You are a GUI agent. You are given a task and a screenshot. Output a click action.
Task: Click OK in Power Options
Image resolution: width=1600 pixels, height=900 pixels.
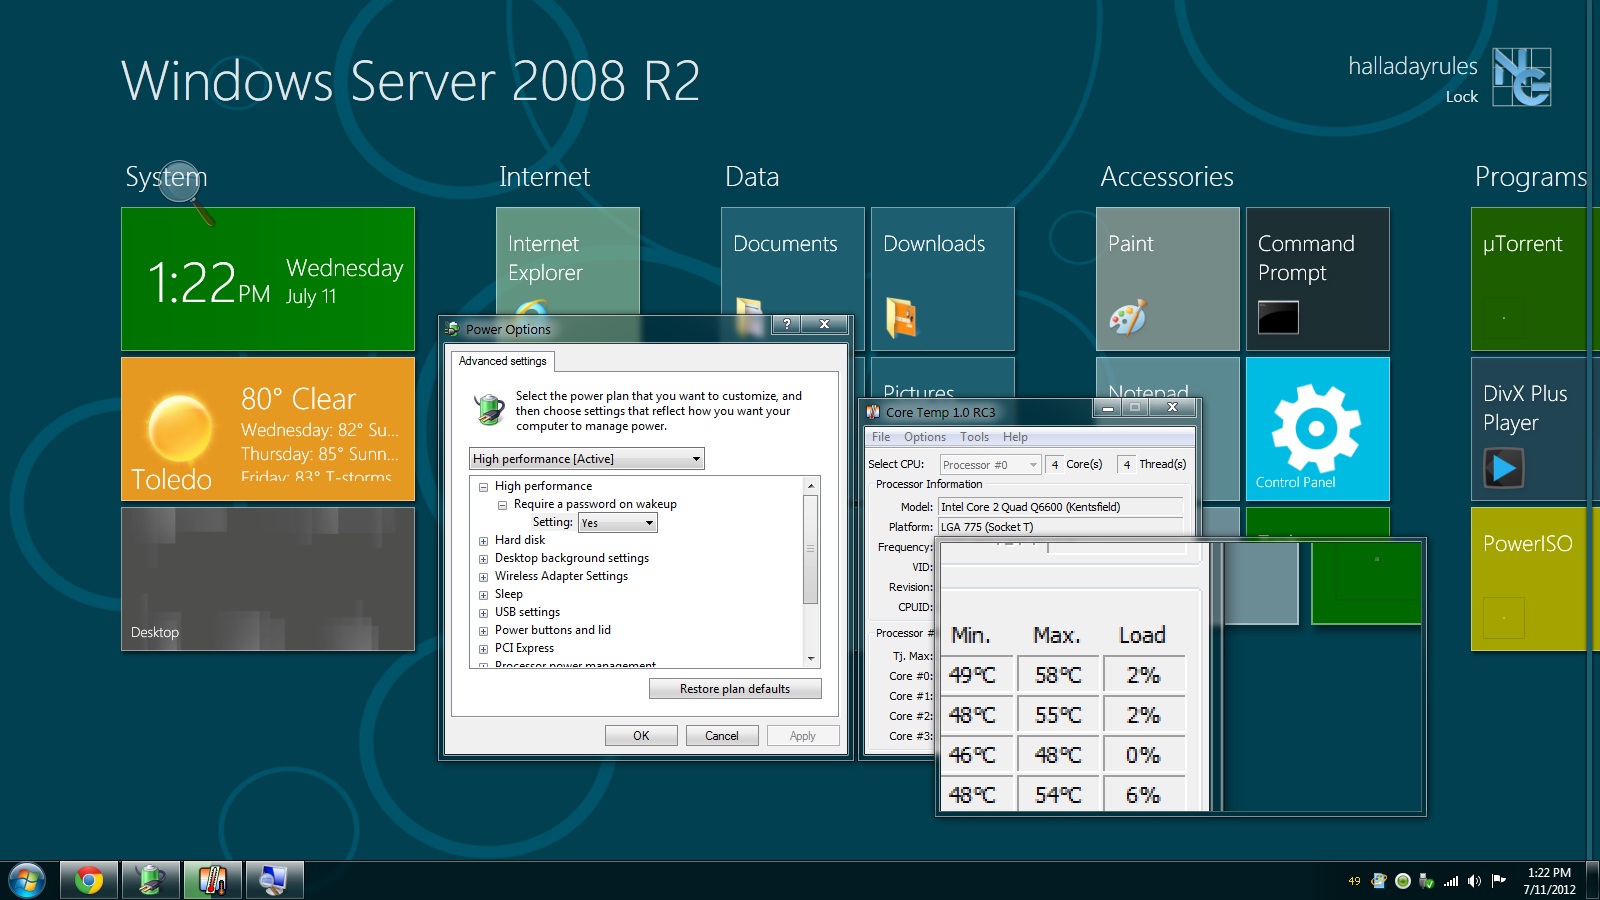click(641, 736)
